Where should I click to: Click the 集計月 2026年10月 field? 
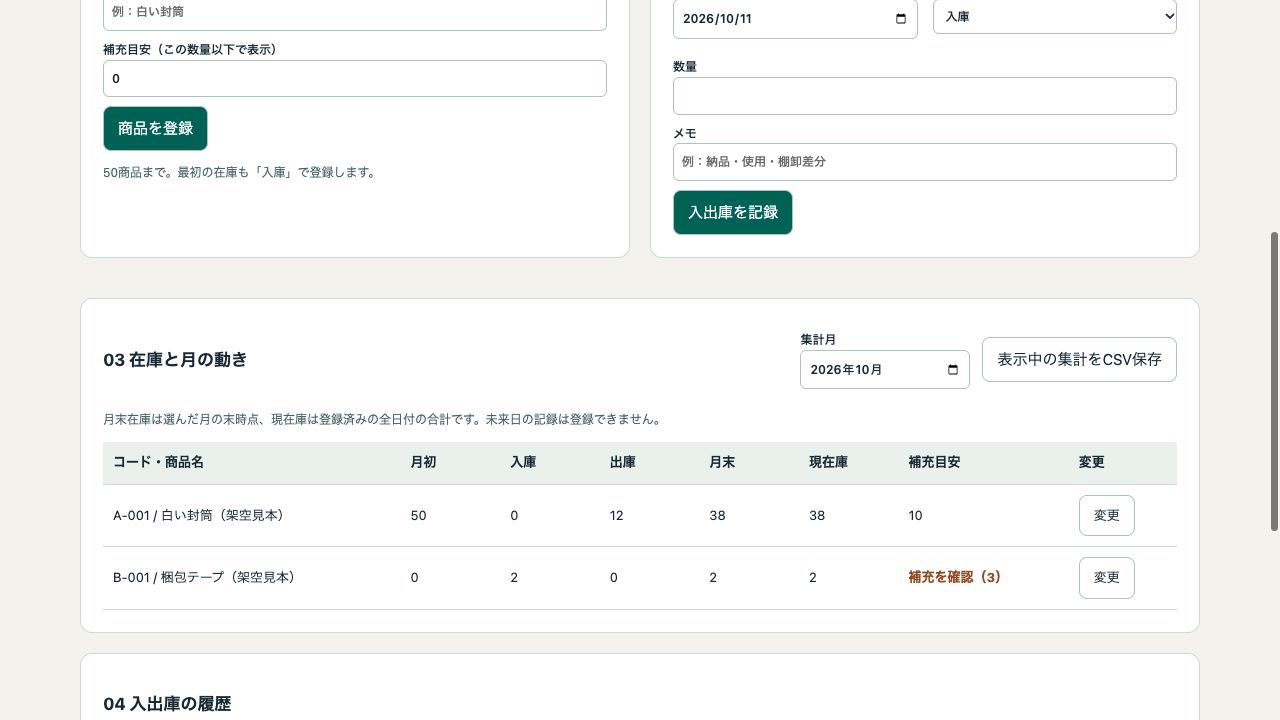click(885, 370)
